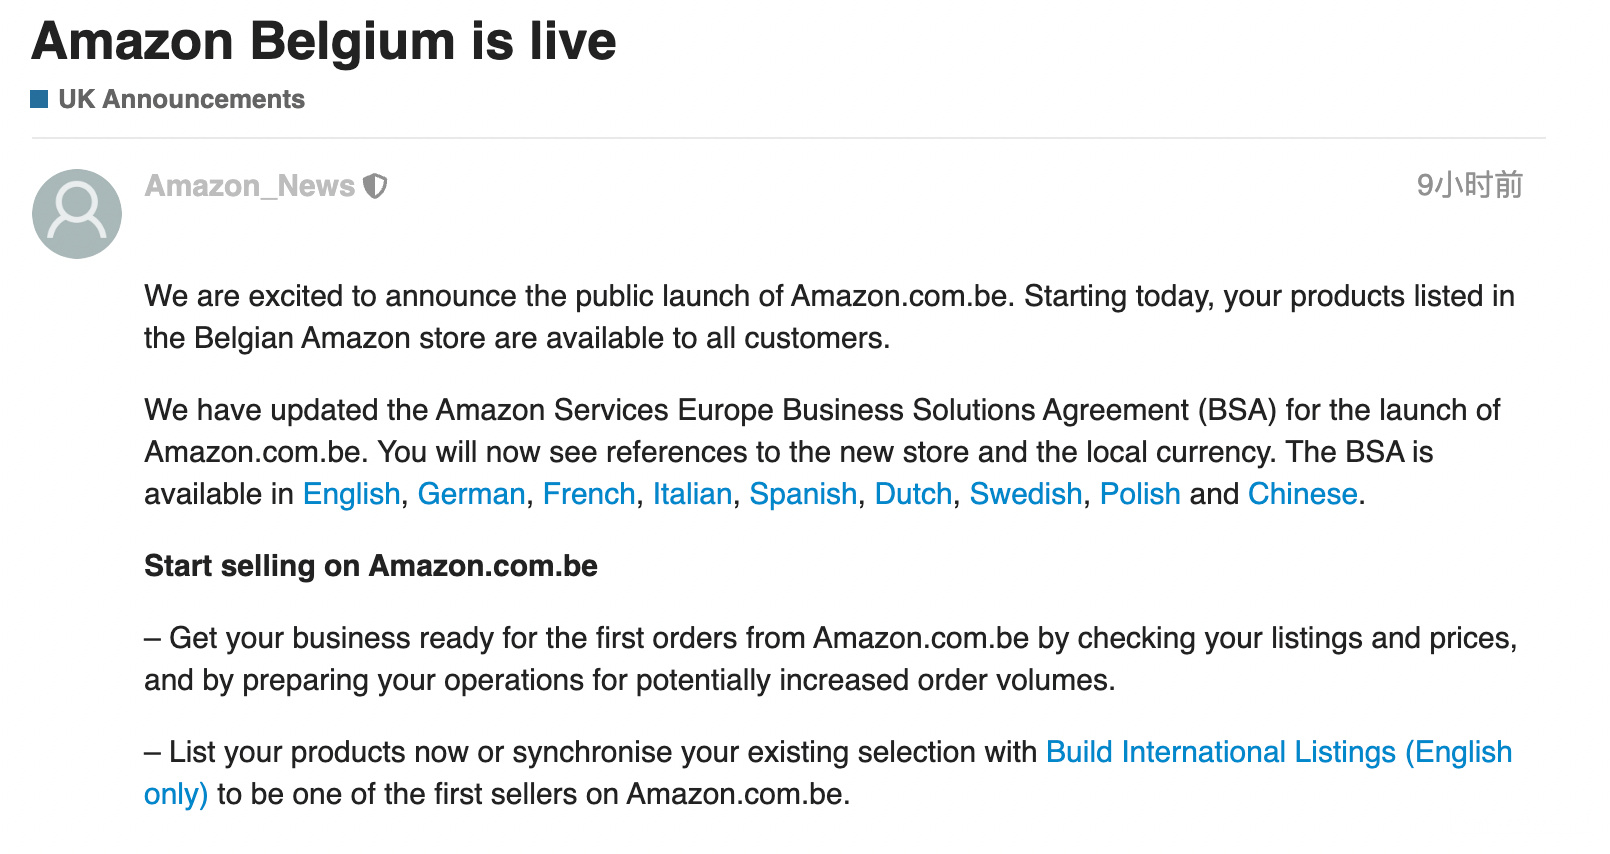Open the Dutch BSA link
Screen dimensions: 1610x854
pyautogui.click(x=913, y=494)
